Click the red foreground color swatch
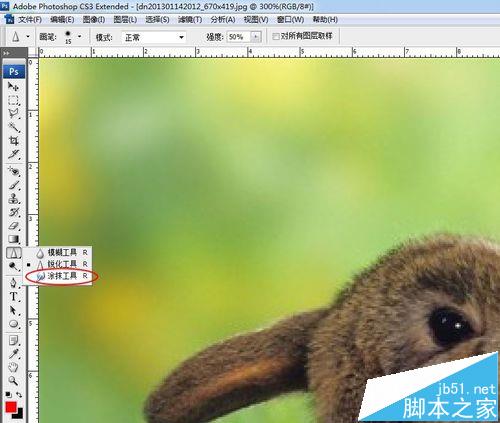This screenshot has width=500, height=423. [11, 407]
